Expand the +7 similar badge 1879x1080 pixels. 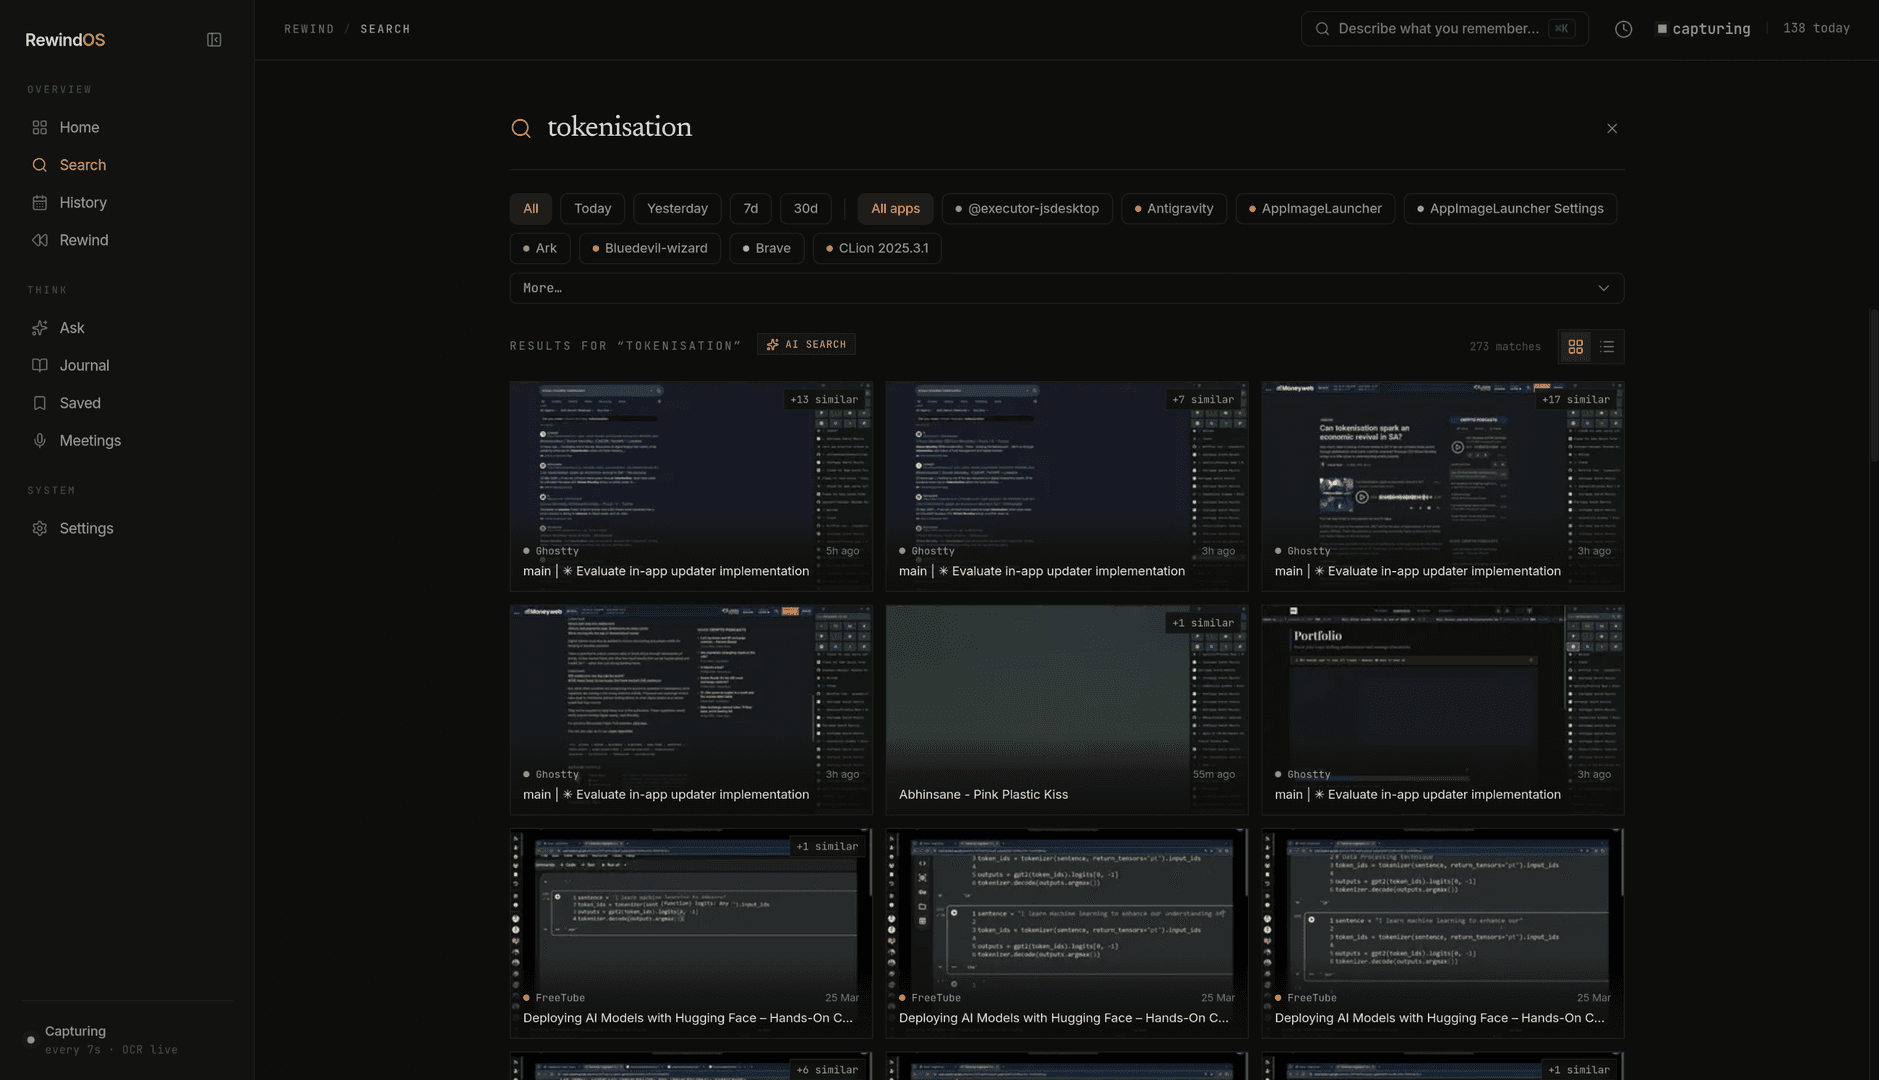click(x=1203, y=399)
